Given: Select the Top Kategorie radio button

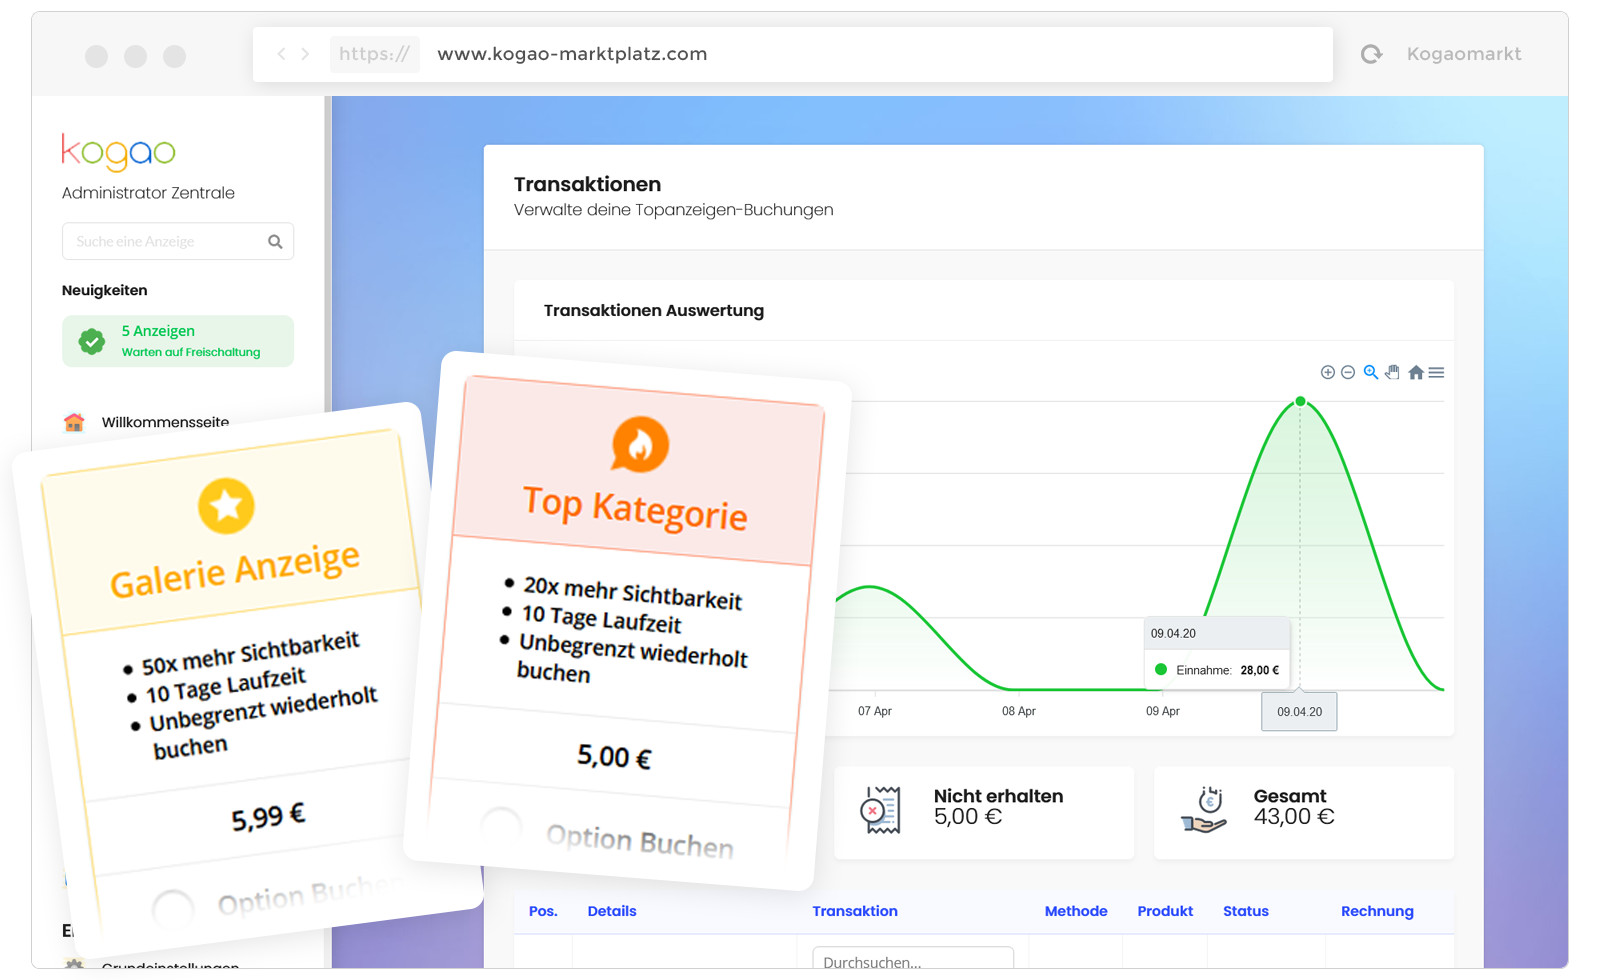Looking at the screenshot, I should 501,826.
